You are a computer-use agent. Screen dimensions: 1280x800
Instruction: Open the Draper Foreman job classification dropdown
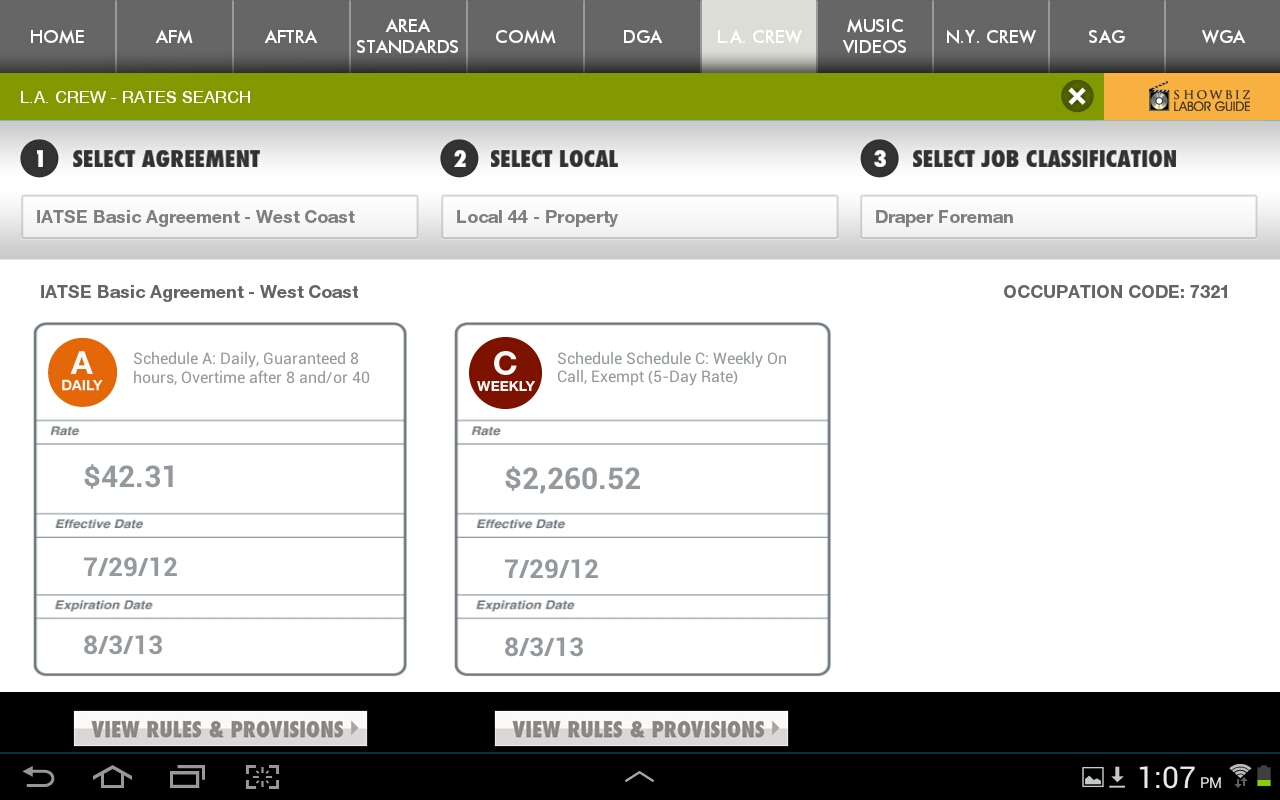(1059, 217)
